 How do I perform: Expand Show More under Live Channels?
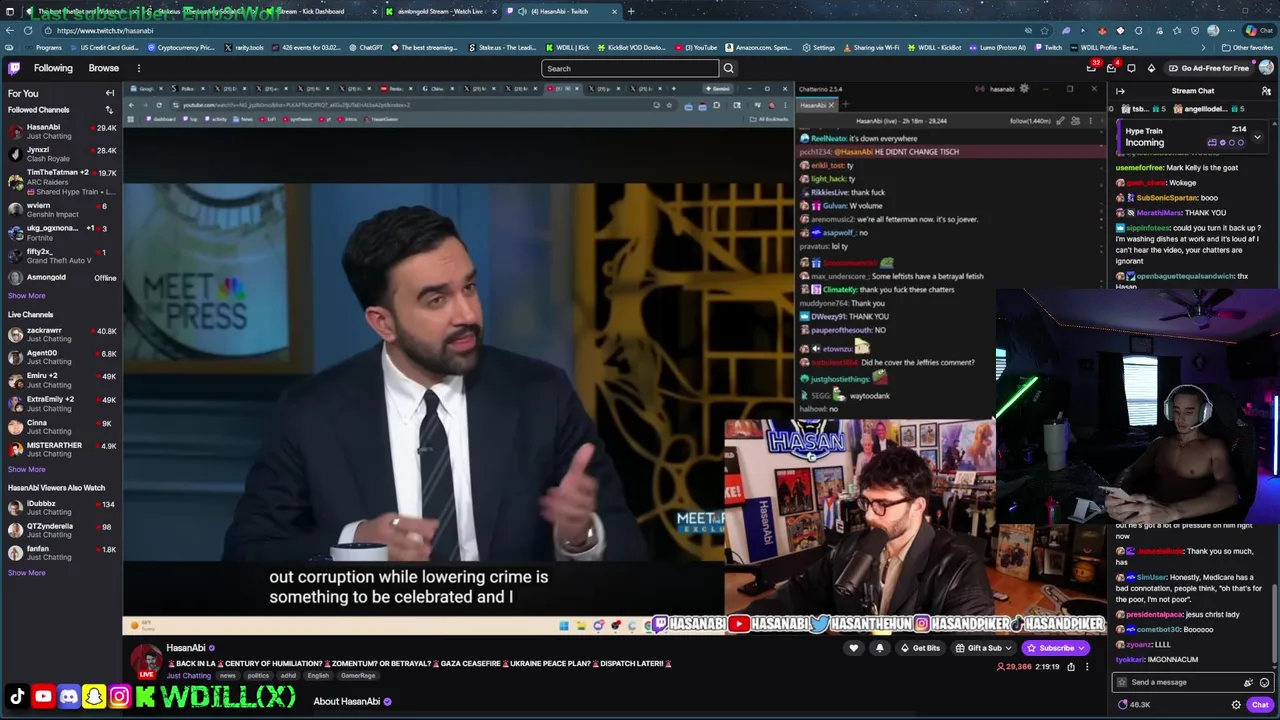27,469
